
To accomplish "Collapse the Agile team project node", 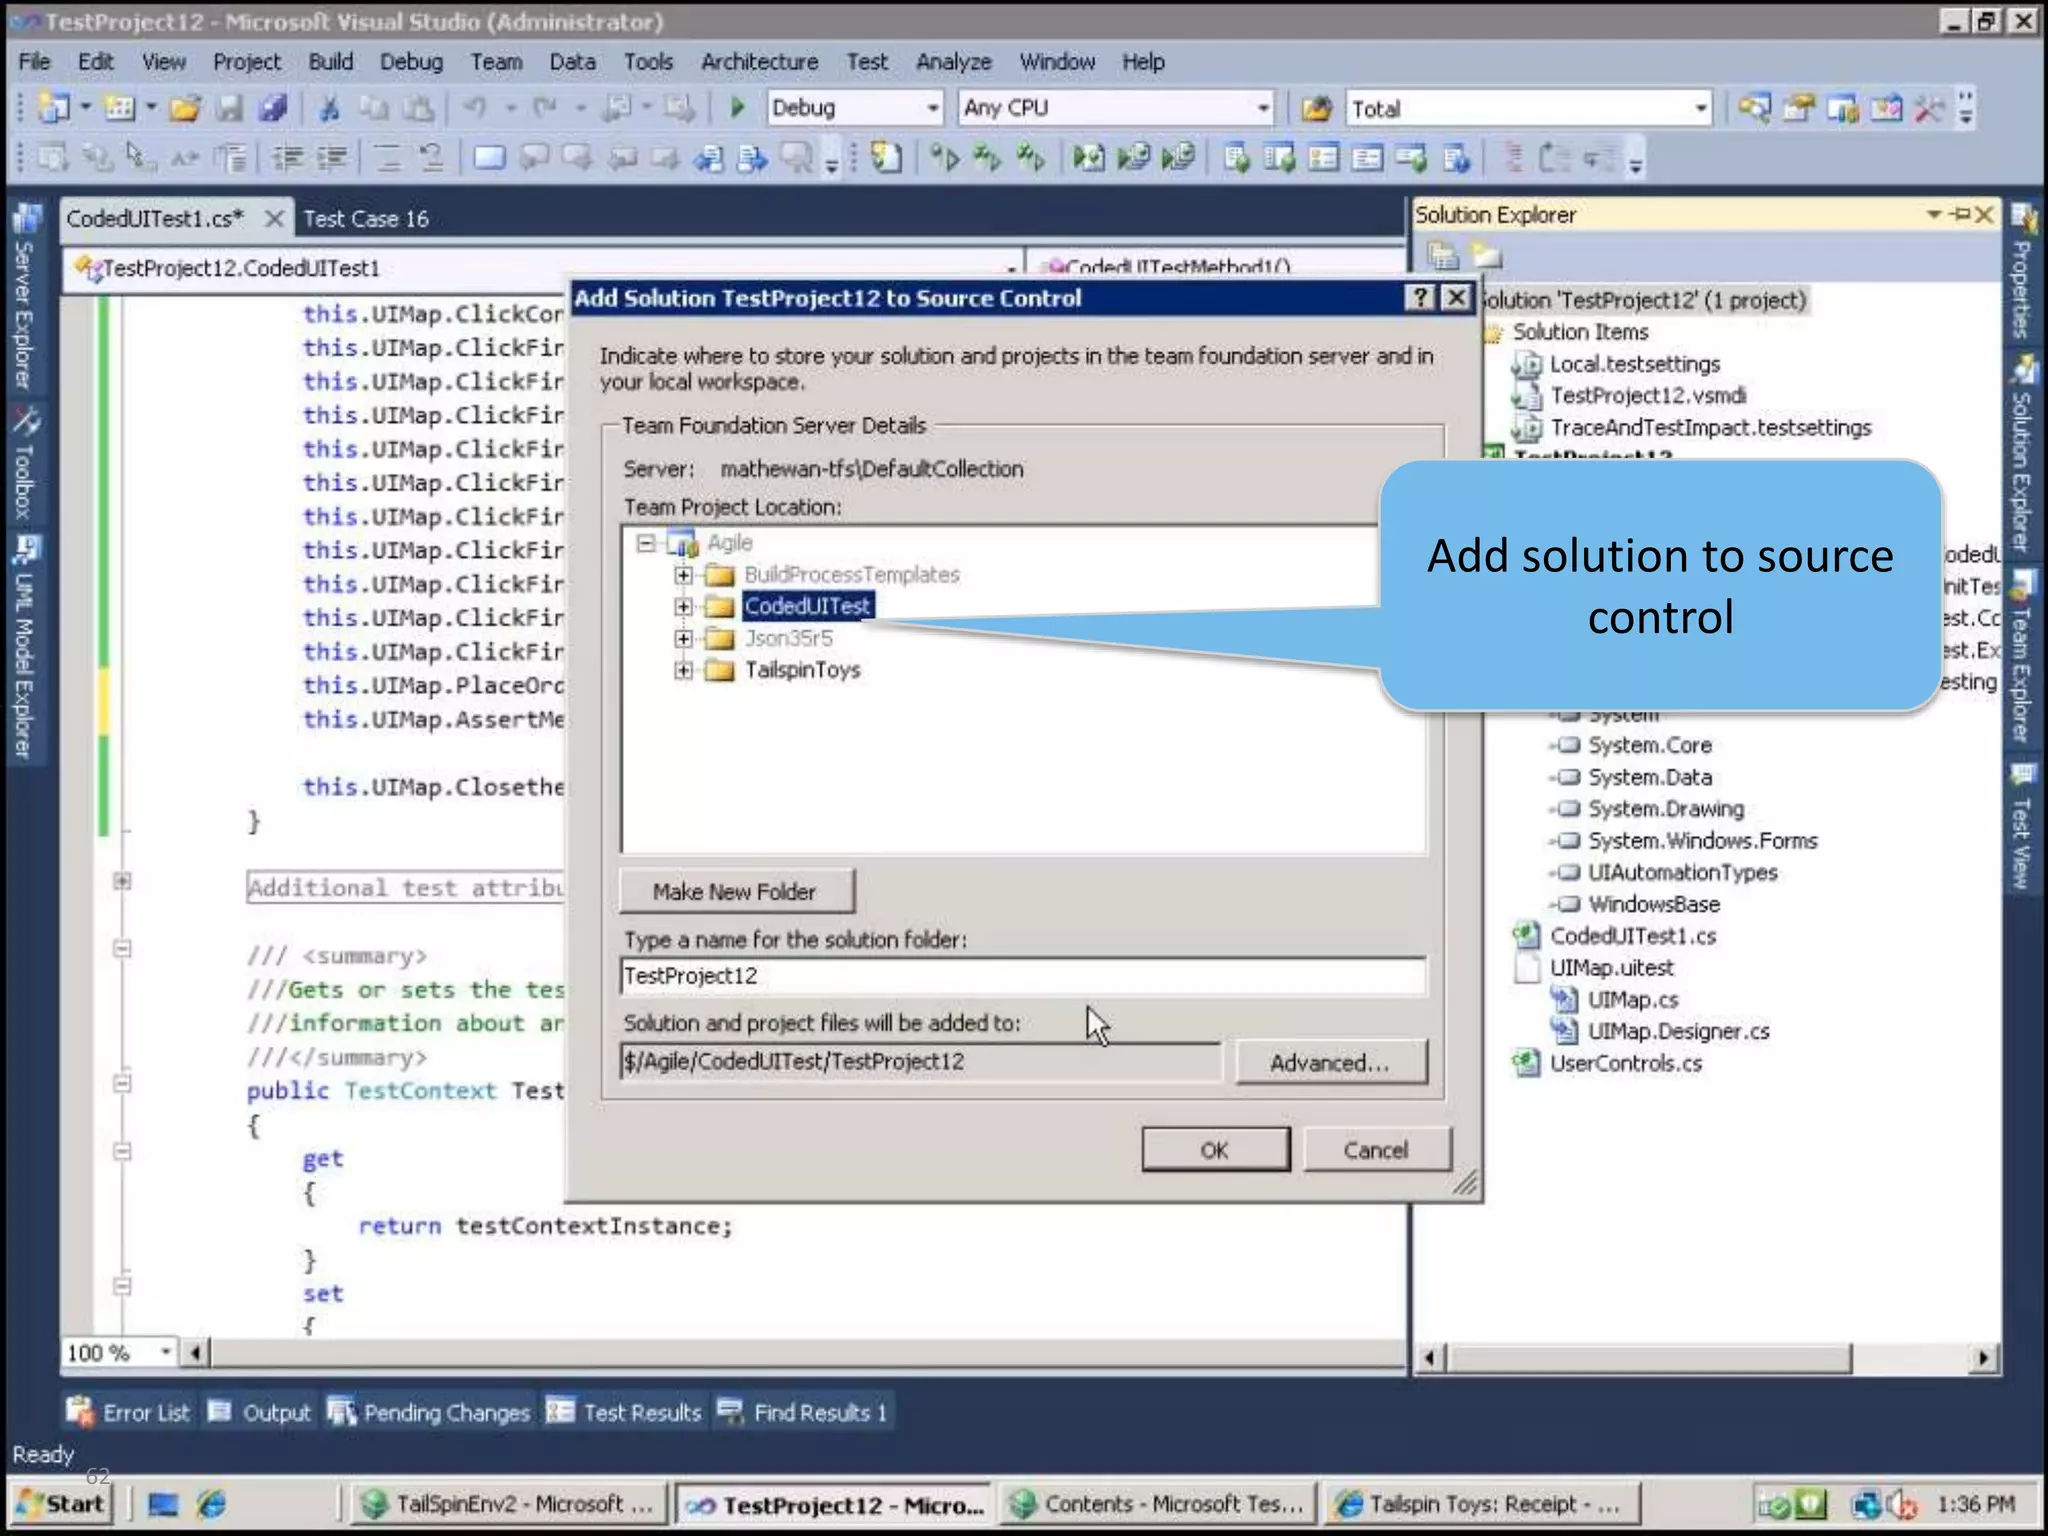I will (645, 543).
